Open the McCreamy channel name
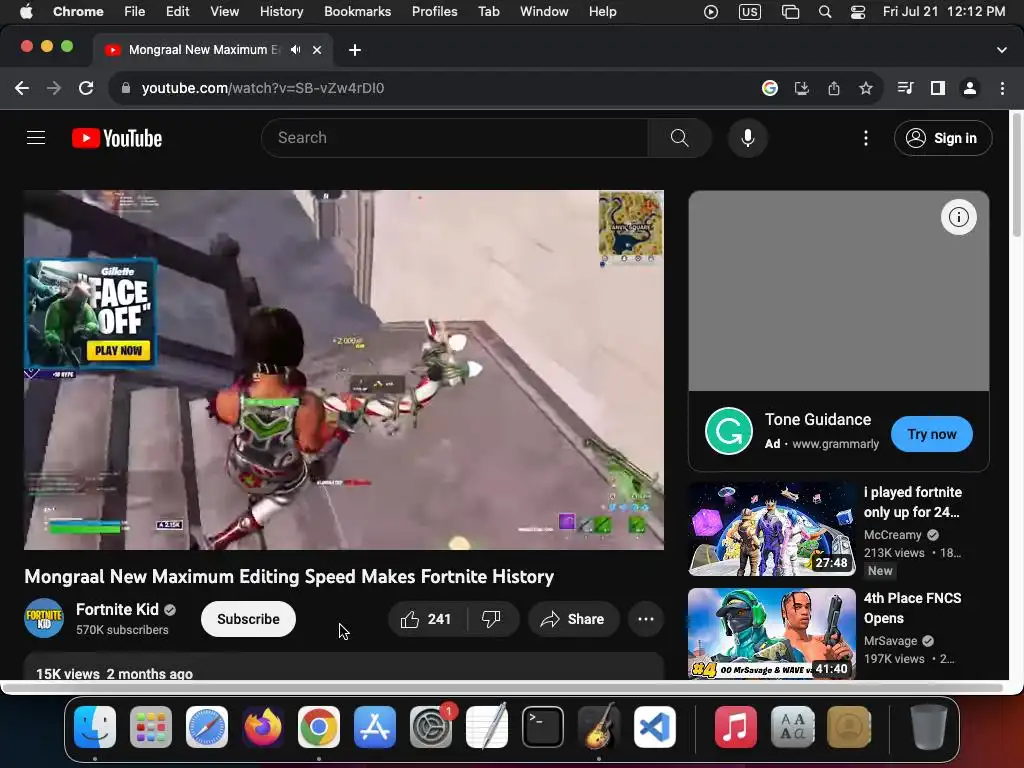 point(892,535)
